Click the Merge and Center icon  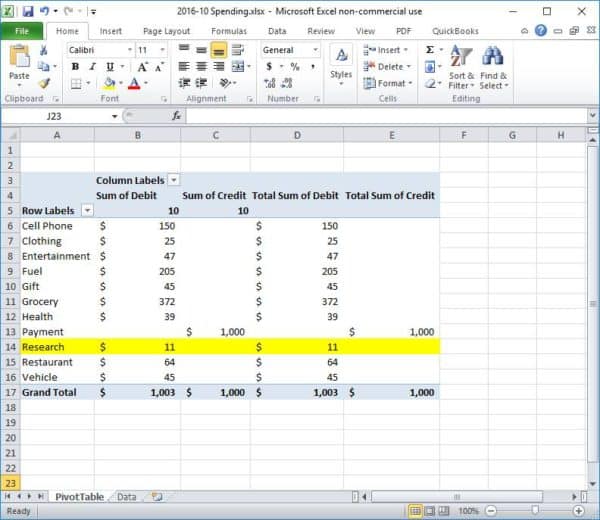click(x=238, y=67)
